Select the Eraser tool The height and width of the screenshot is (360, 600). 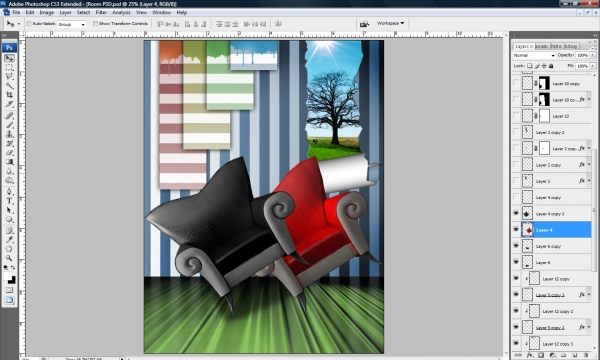9,153
